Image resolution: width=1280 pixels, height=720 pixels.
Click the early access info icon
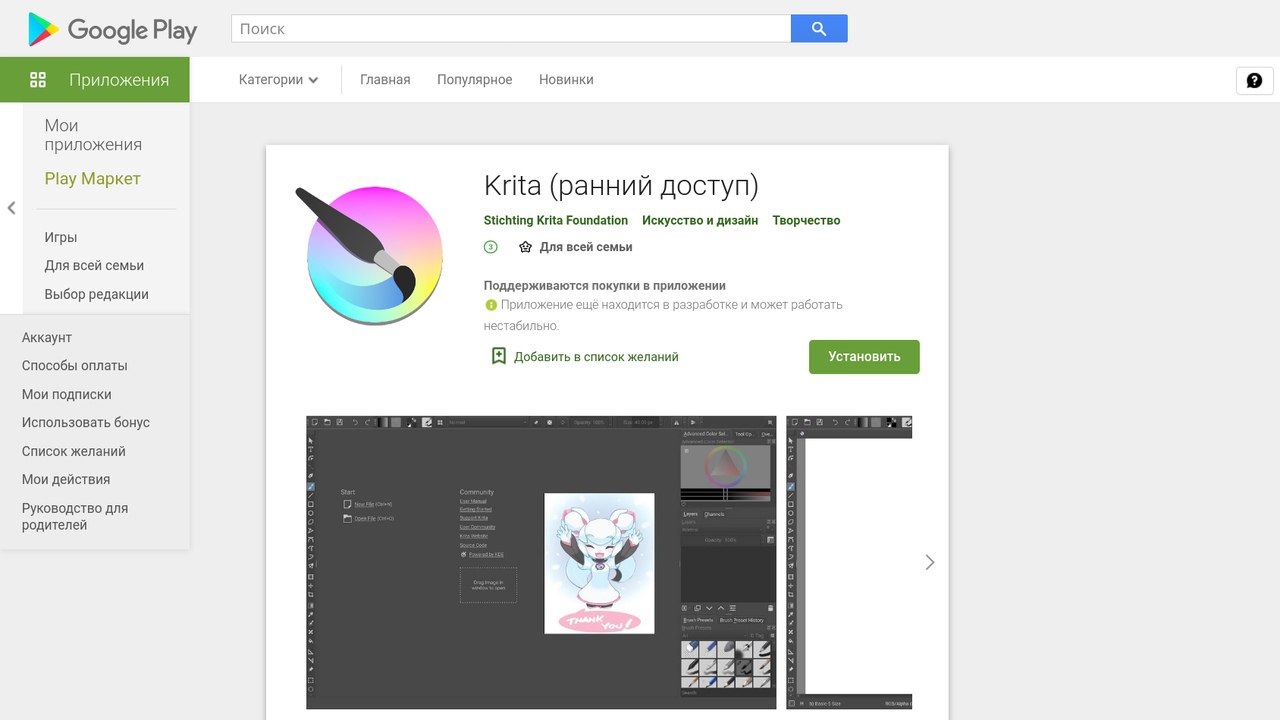point(491,305)
